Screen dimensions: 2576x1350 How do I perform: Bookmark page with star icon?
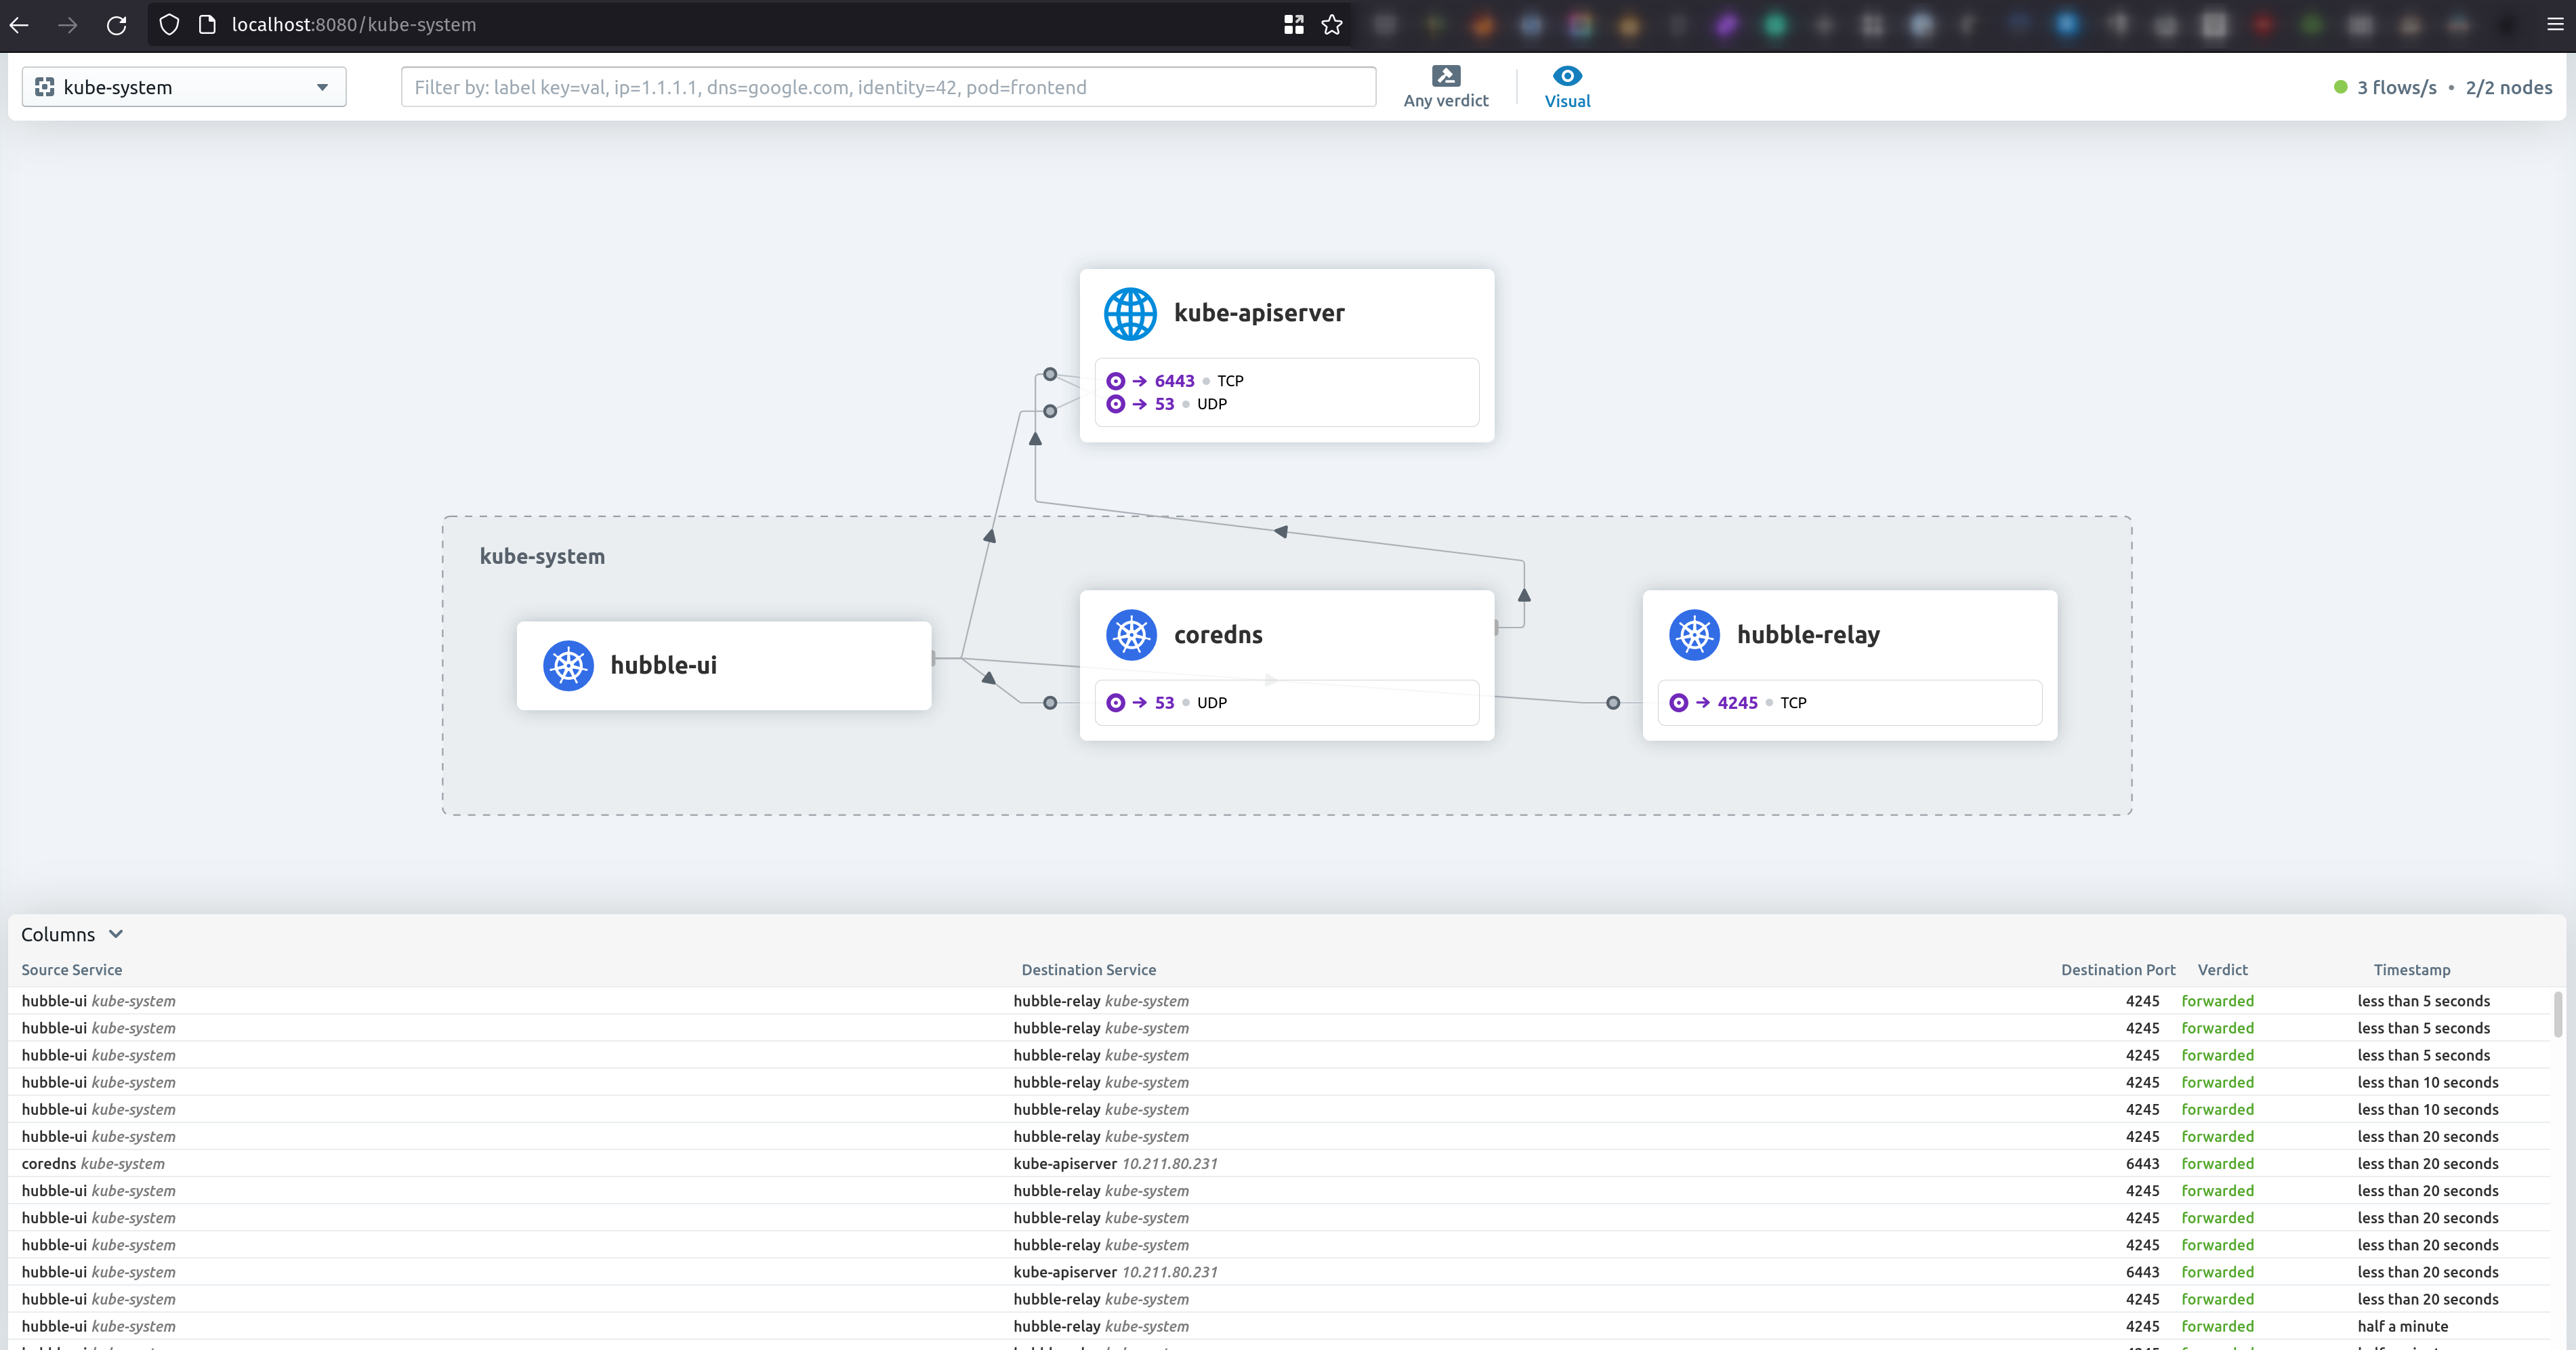1332,25
